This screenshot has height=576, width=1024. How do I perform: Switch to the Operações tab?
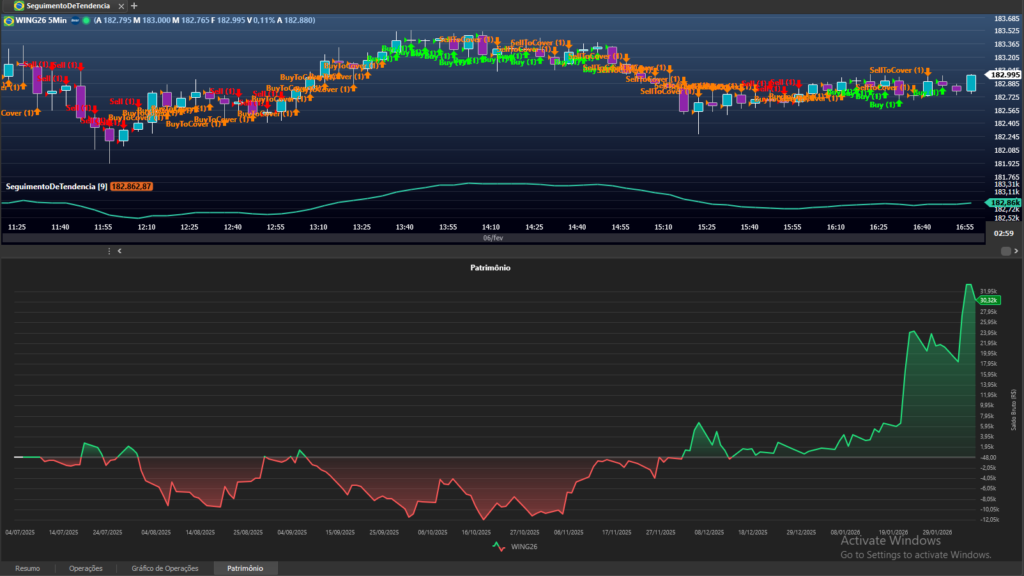pyautogui.click(x=85, y=568)
